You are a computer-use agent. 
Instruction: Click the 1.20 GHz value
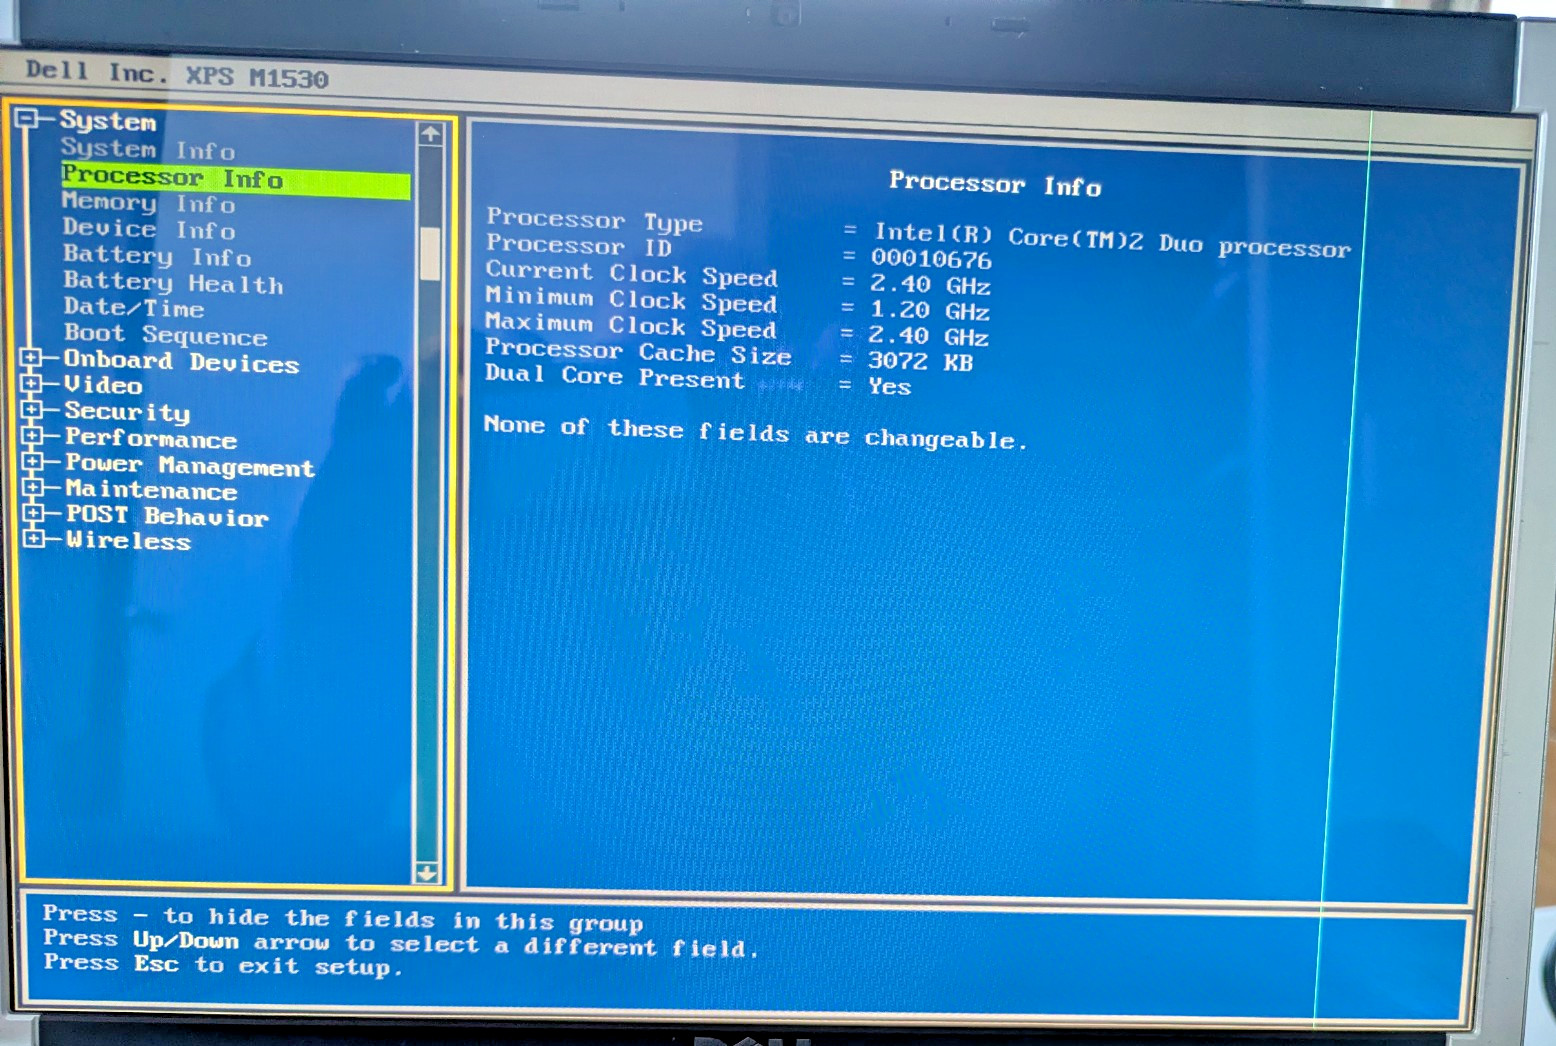929,311
